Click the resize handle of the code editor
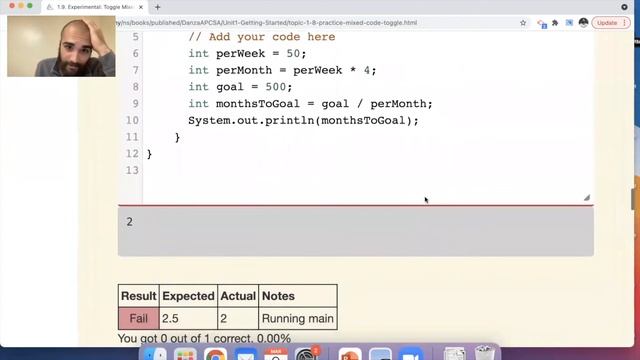The width and height of the screenshot is (640, 360). (x=587, y=198)
